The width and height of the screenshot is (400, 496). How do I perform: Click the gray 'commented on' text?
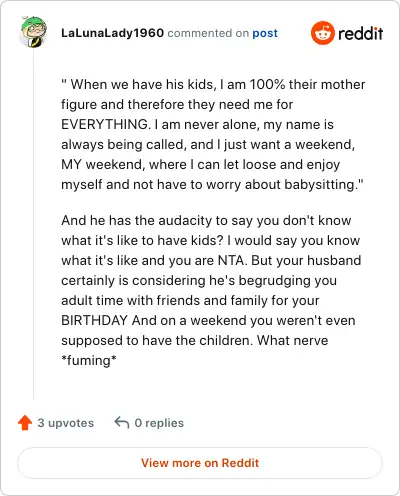click(208, 33)
